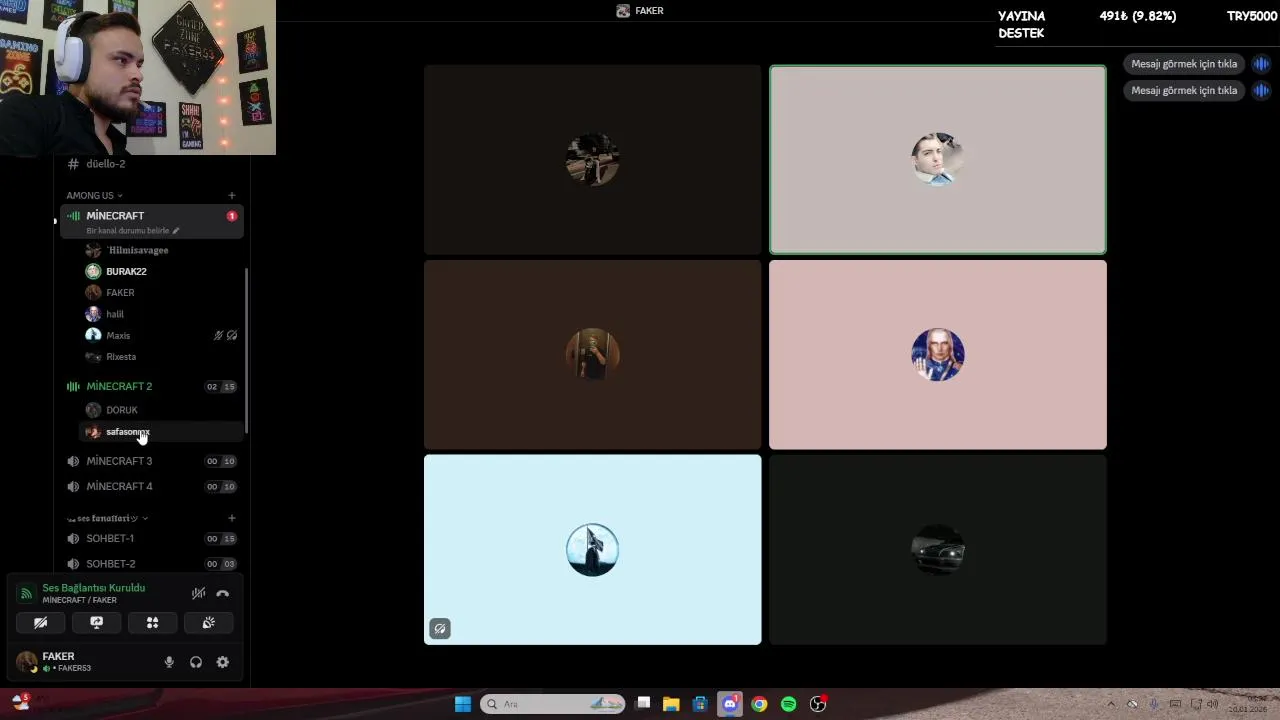
Task: Click the second blue audio wave icon
Action: (x=1262, y=90)
